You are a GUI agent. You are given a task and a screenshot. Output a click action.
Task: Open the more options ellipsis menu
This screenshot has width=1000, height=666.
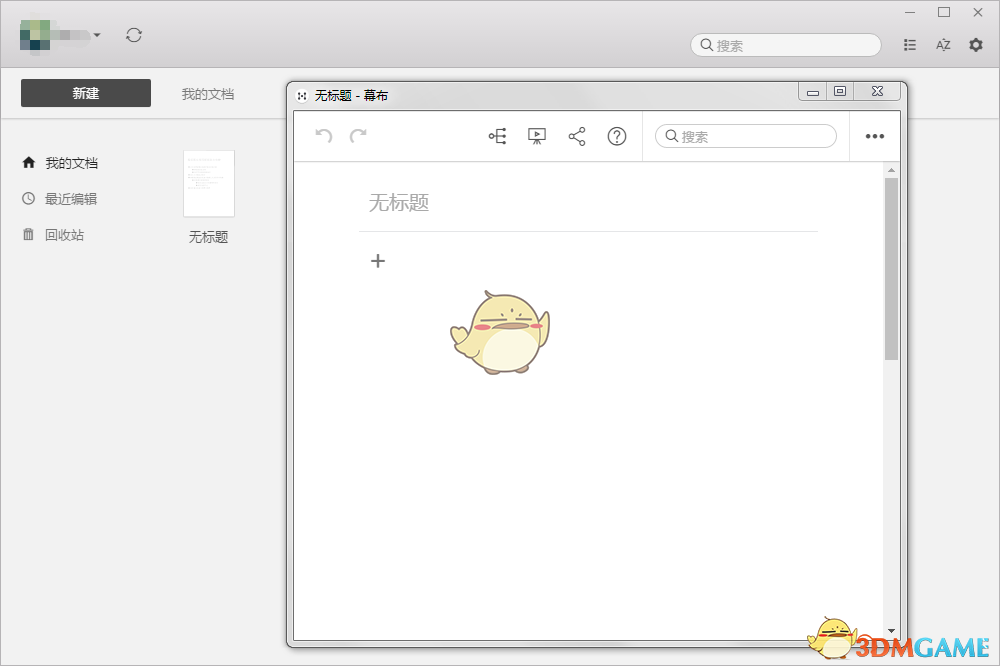pos(875,136)
